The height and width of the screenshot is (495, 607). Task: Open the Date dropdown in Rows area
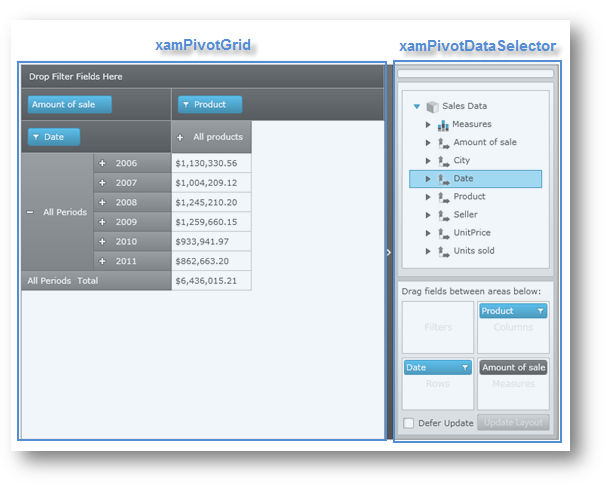[465, 367]
